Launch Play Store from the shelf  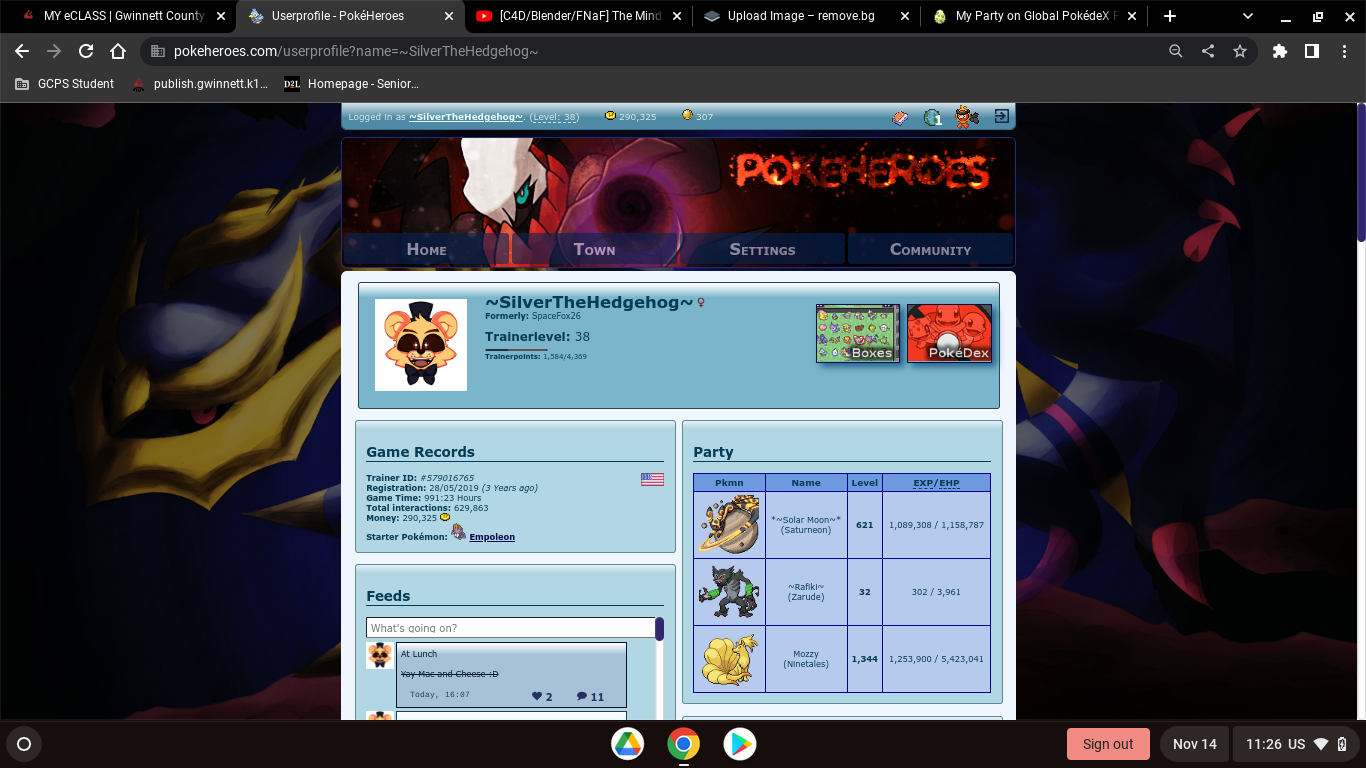740,744
